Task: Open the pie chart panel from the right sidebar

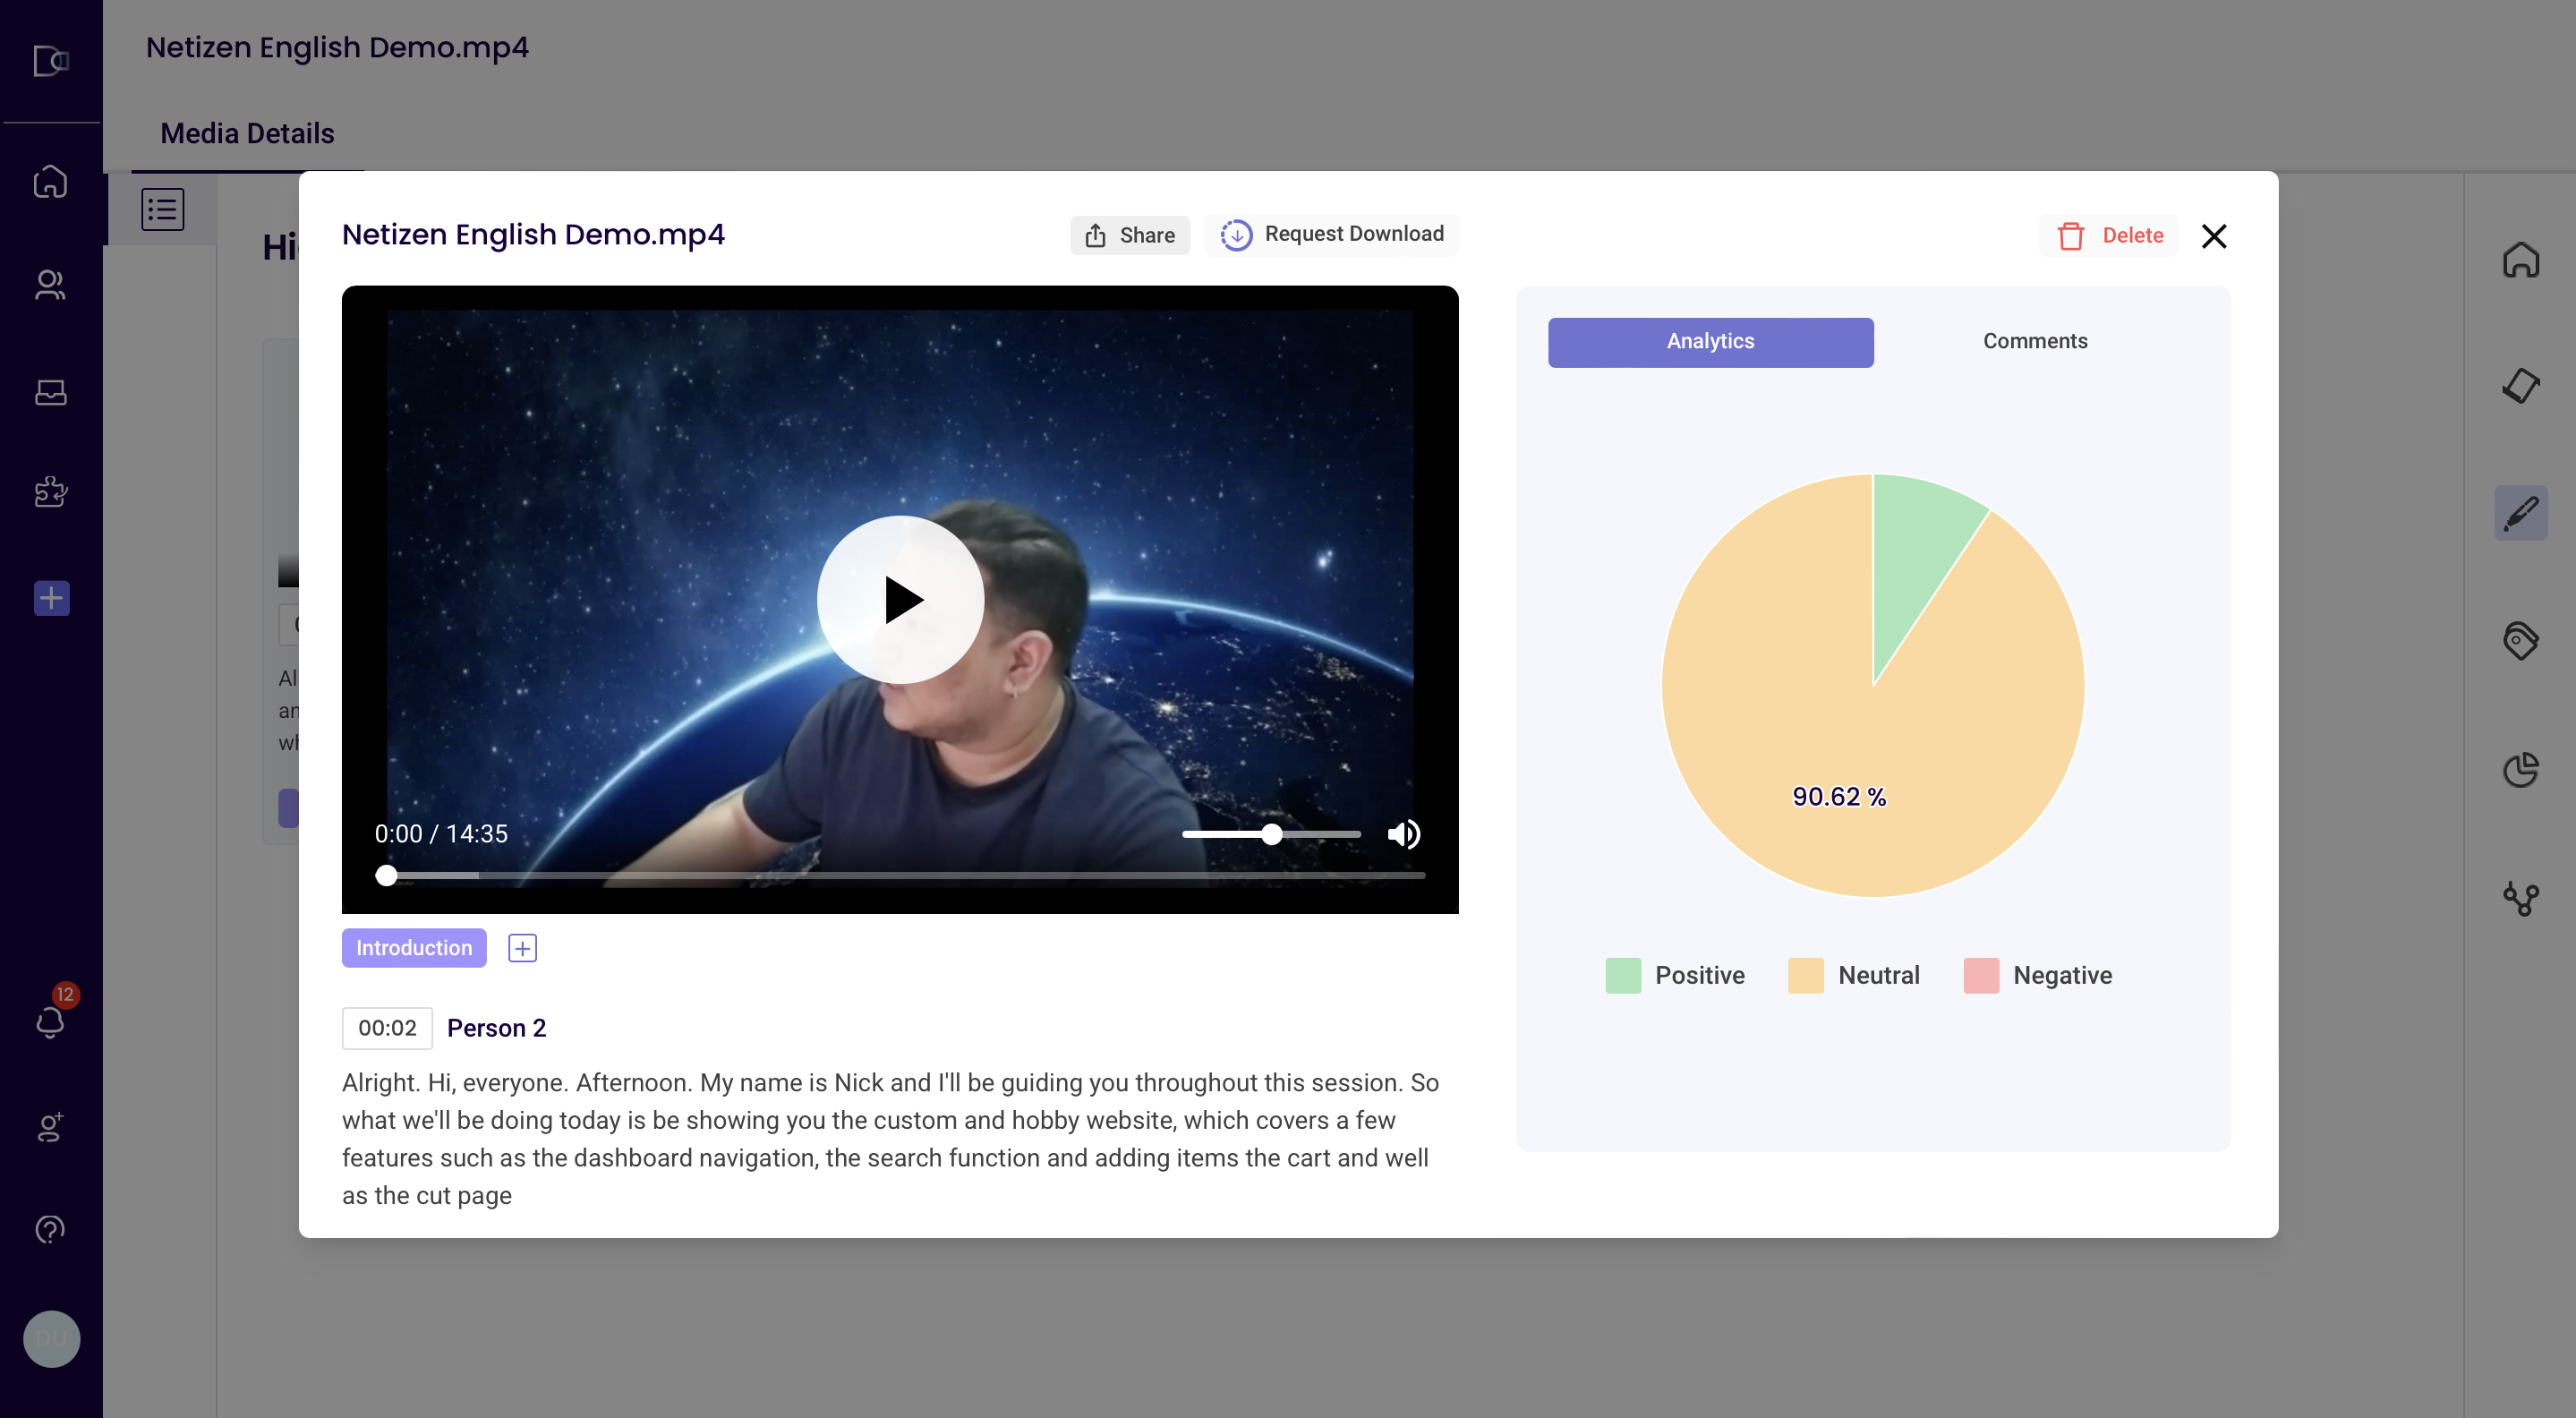Action: point(2521,768)
